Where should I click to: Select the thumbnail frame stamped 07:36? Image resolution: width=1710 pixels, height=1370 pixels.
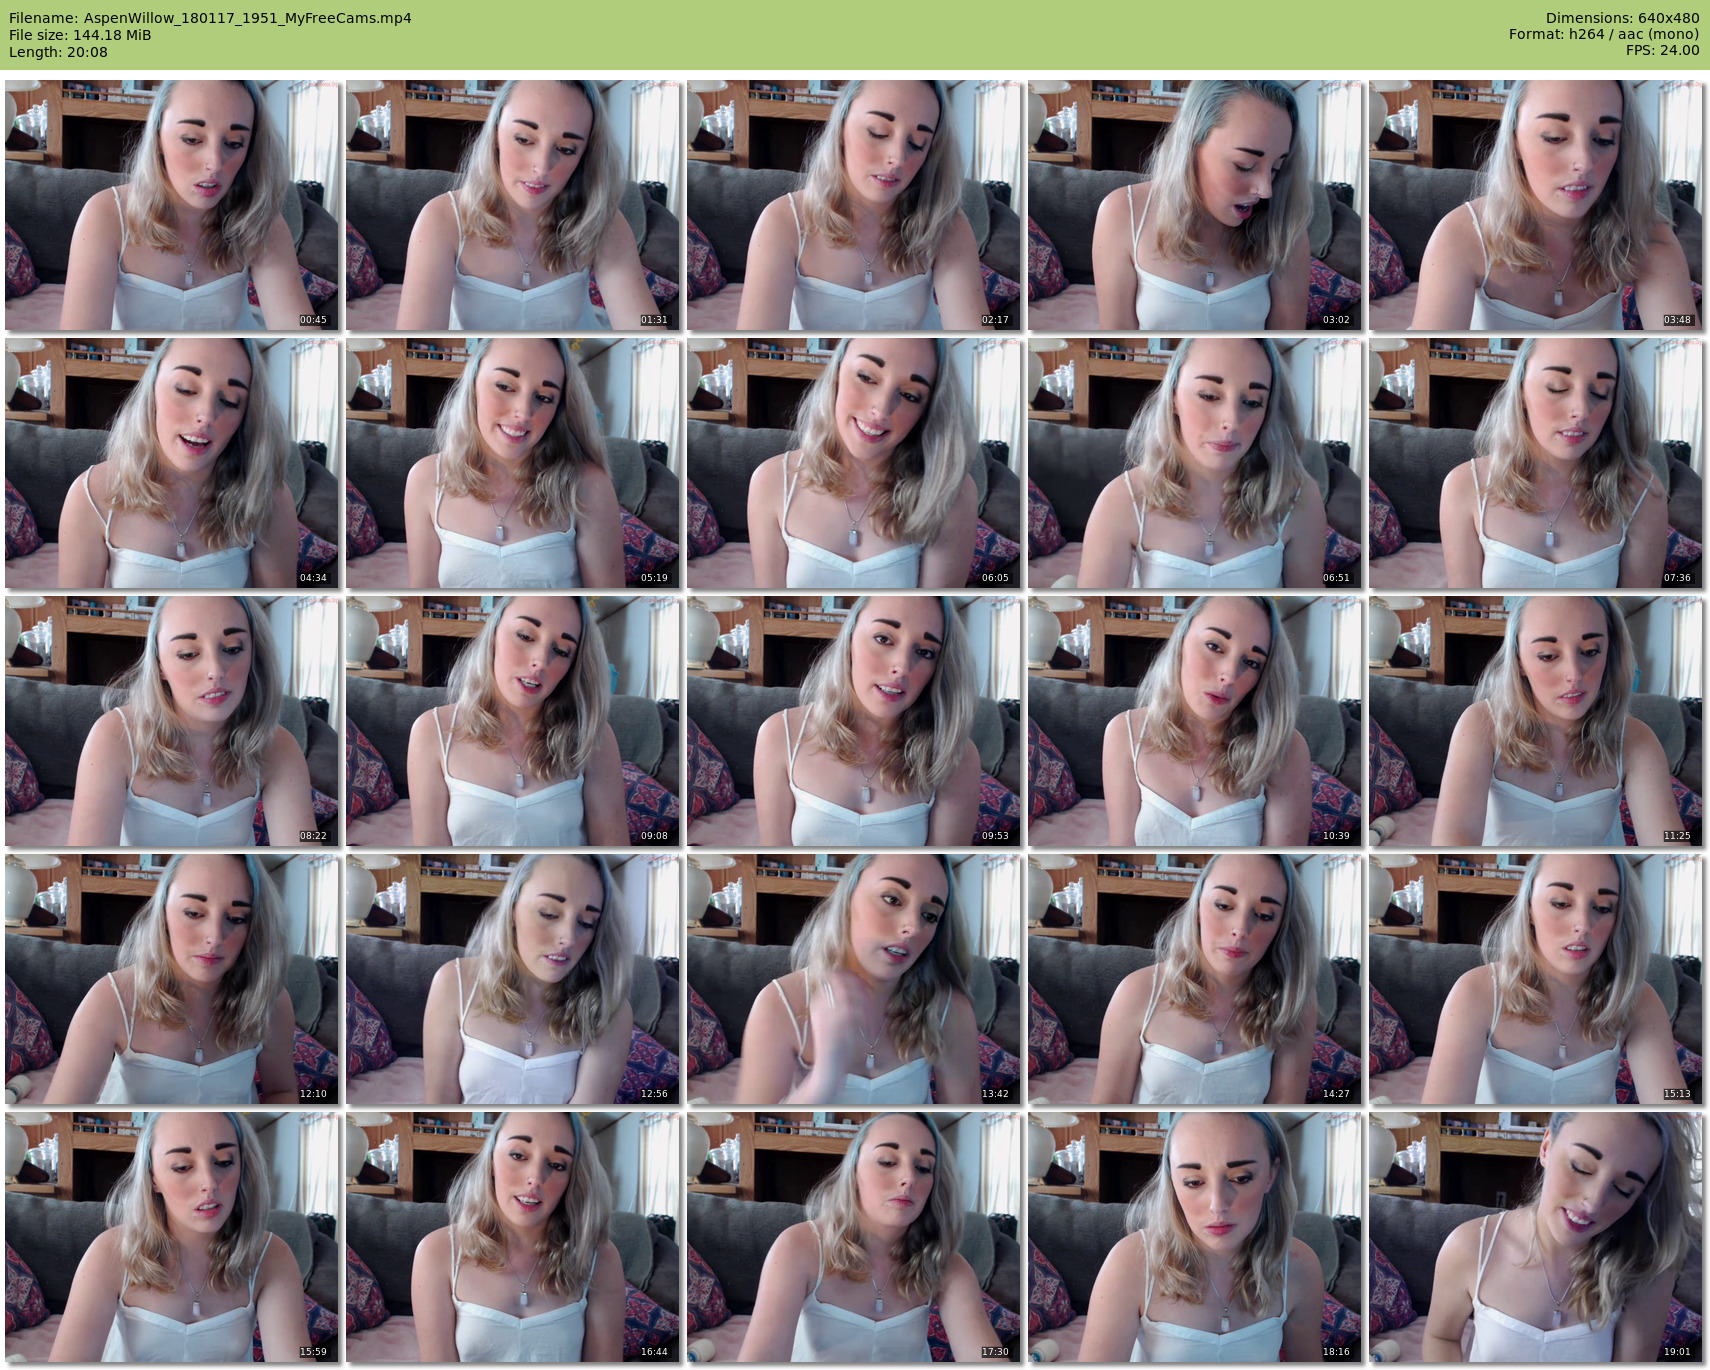pyautogui.click(x=1536, y=463)
